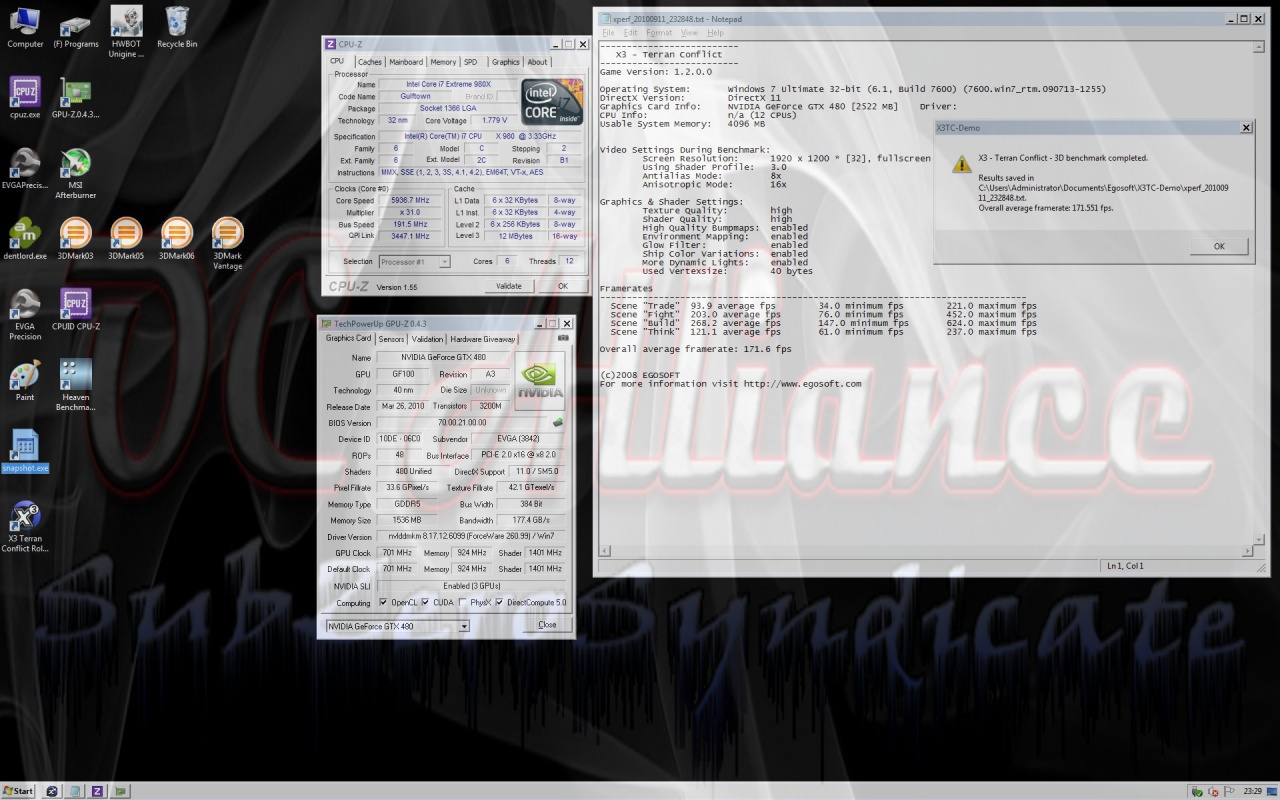Click the CPU-Z button in the taskbar
The image size is (1280, 800).
coord(97,791)
